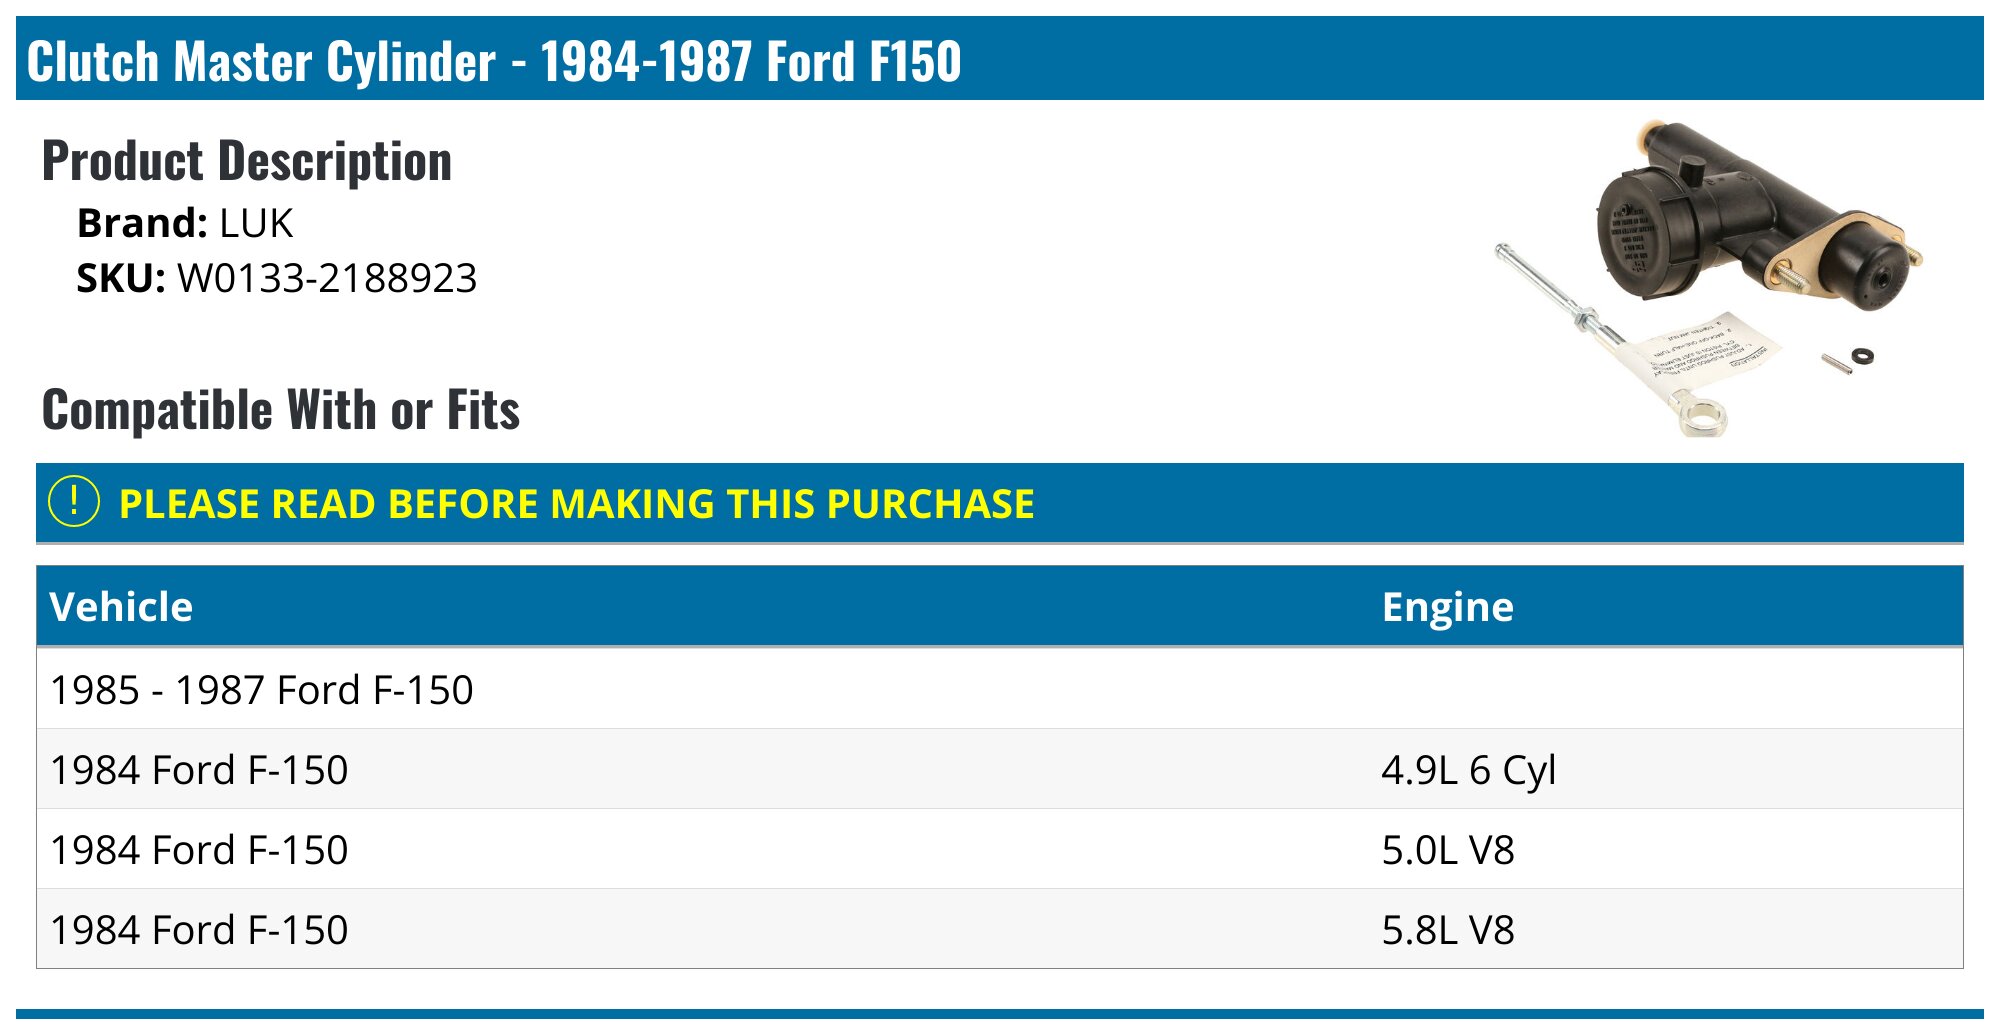Screen dimensions: 2000x1035
Task: Click the "PLEASE READ BEFORE MAKING THIS PURCHASE" notice
Action: [576, 504]
